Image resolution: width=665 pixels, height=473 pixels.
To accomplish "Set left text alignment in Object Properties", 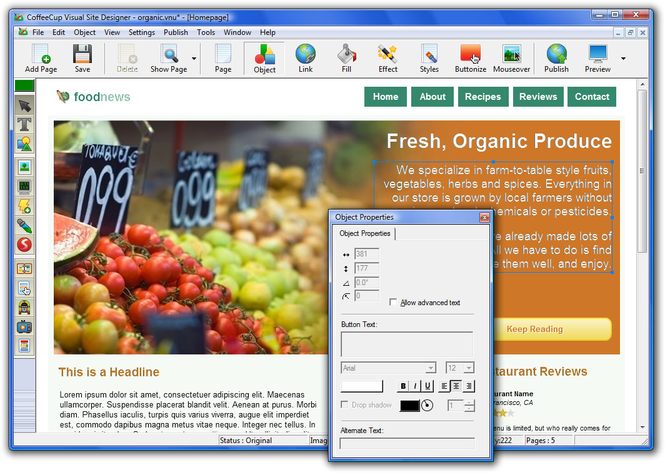I will coord(444,386).
